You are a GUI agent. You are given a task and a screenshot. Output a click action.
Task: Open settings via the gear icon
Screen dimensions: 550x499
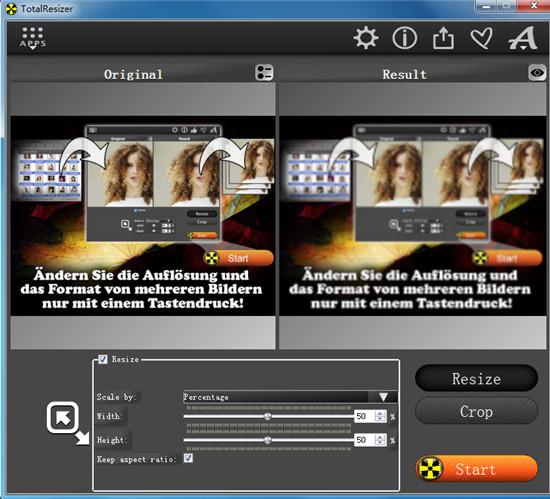(366, 37)
